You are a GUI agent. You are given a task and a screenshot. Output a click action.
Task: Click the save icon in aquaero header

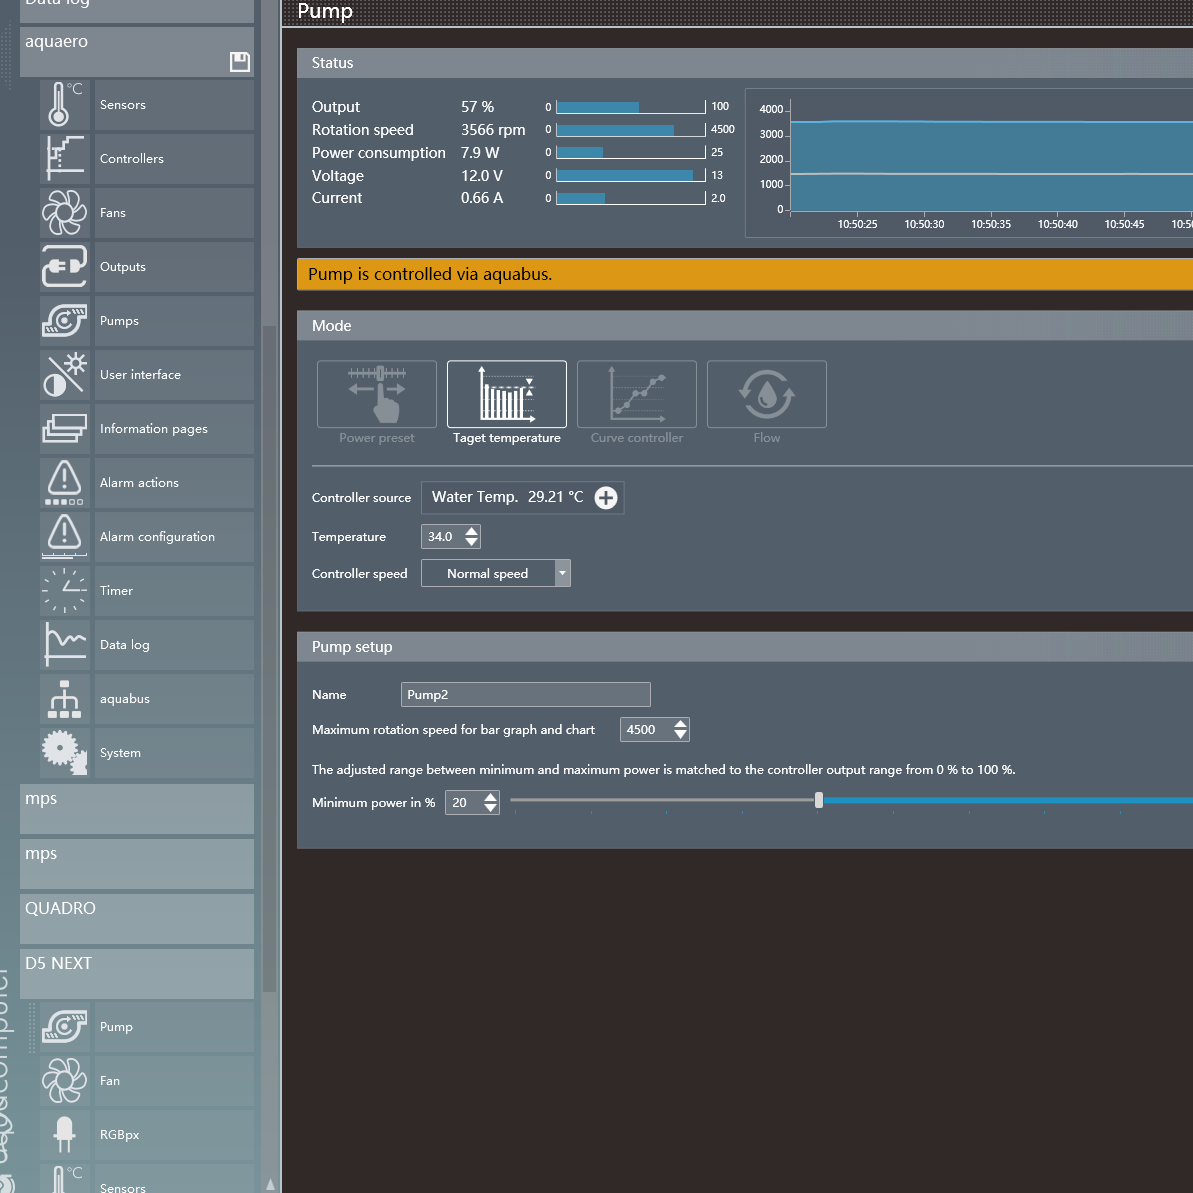pos(240,62)
